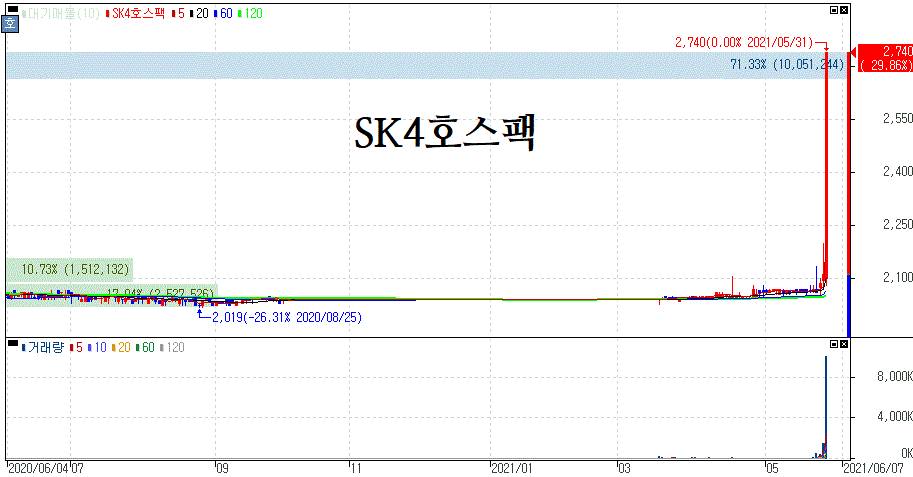This screenshot has width=913, height=477.
Task: Click the 10.73% (1,512,132) volume profile label
Action: click(x=75, y=269)
